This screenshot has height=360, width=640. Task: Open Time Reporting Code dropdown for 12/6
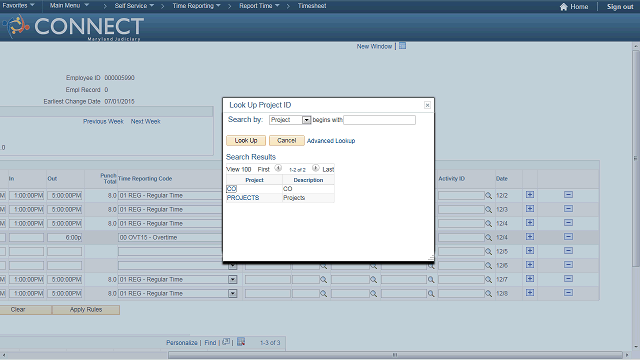(x=233, y=266)
